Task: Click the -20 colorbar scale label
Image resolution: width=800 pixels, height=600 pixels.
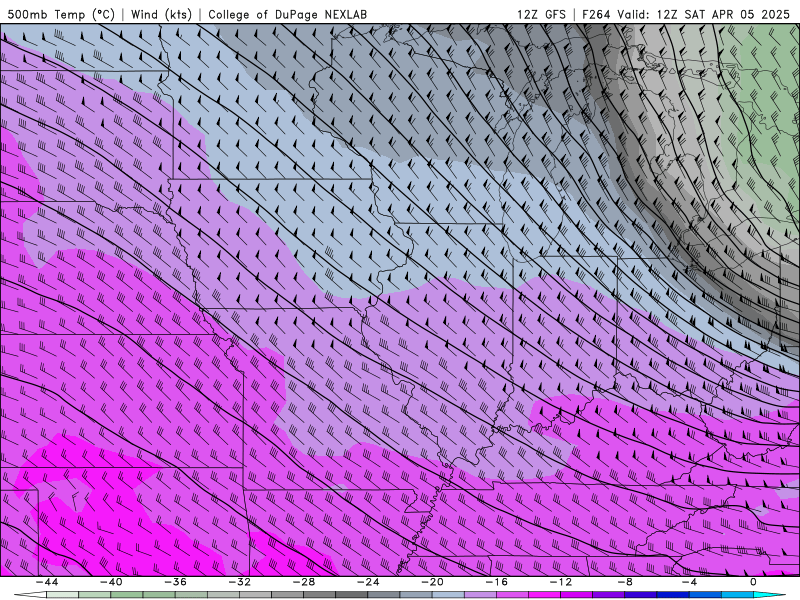Action: 432,582
